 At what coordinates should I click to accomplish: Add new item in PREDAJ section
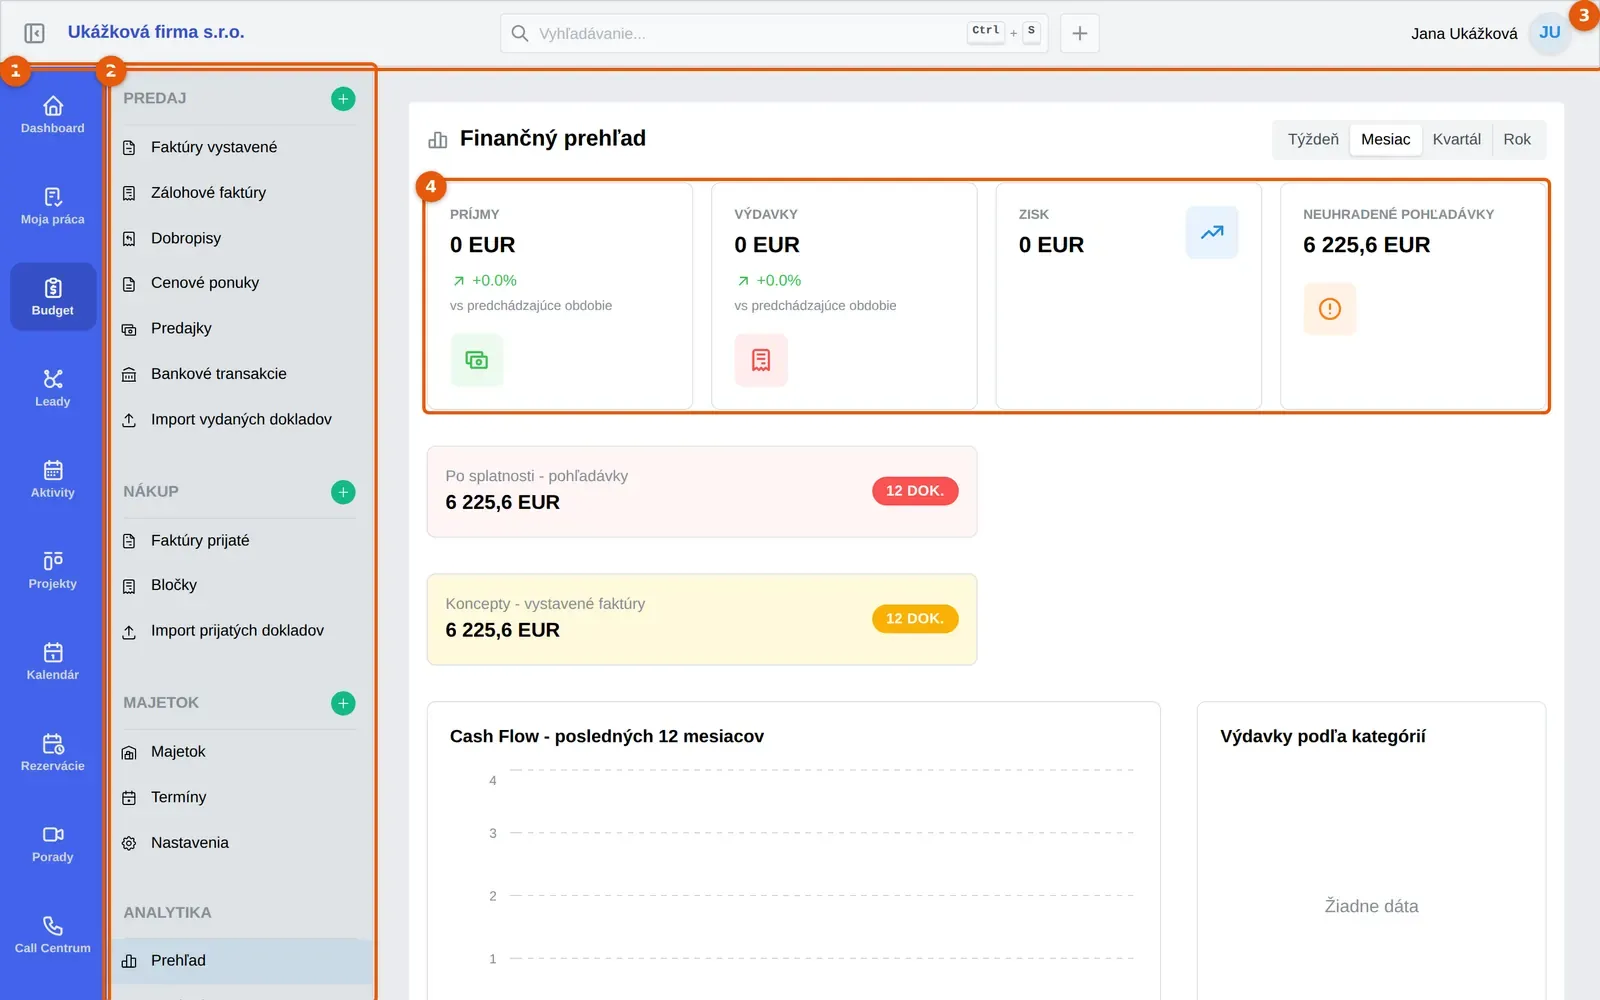pyautogui.click(x=343, y=99)
